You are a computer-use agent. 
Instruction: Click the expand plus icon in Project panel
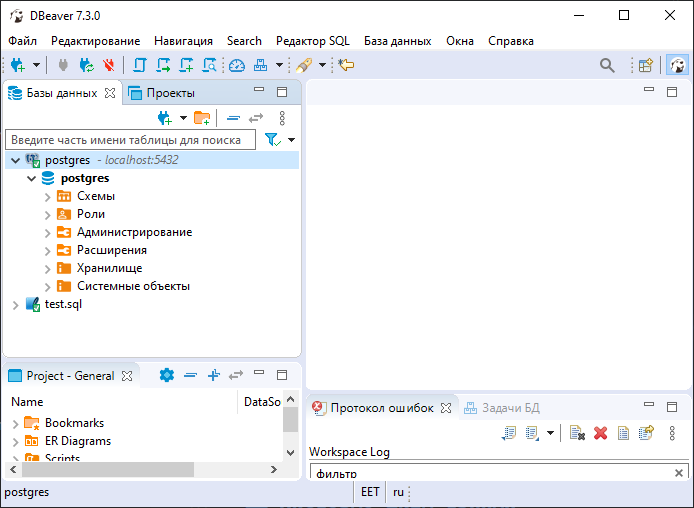(214, 375)
